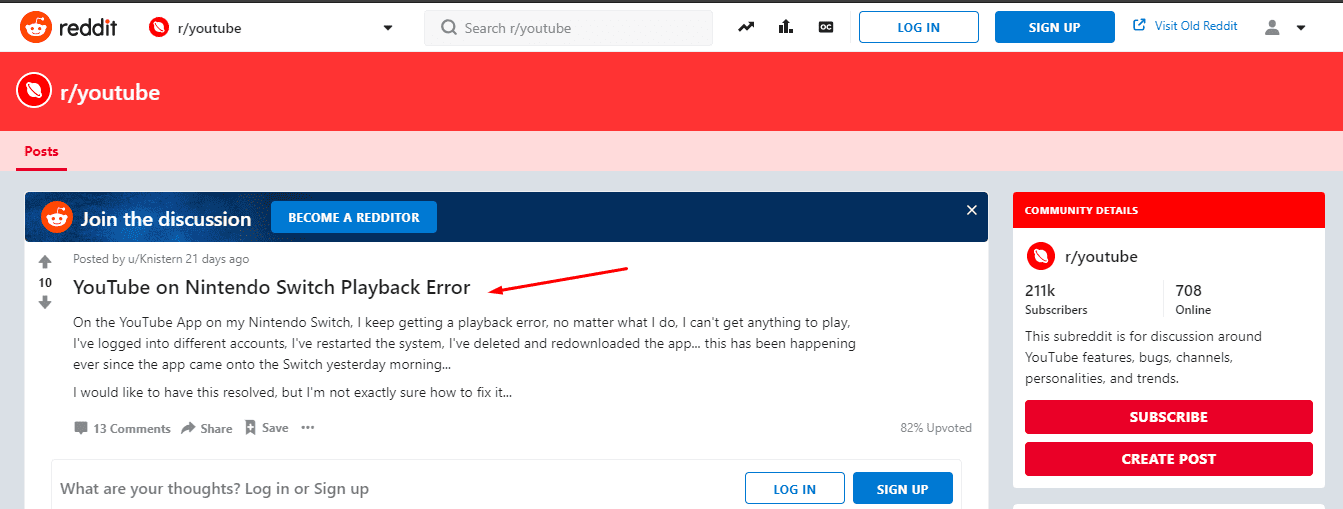Screen dimensions: 1343x509
Task: Click the search magnifier icon
Action: pos(449,28)
